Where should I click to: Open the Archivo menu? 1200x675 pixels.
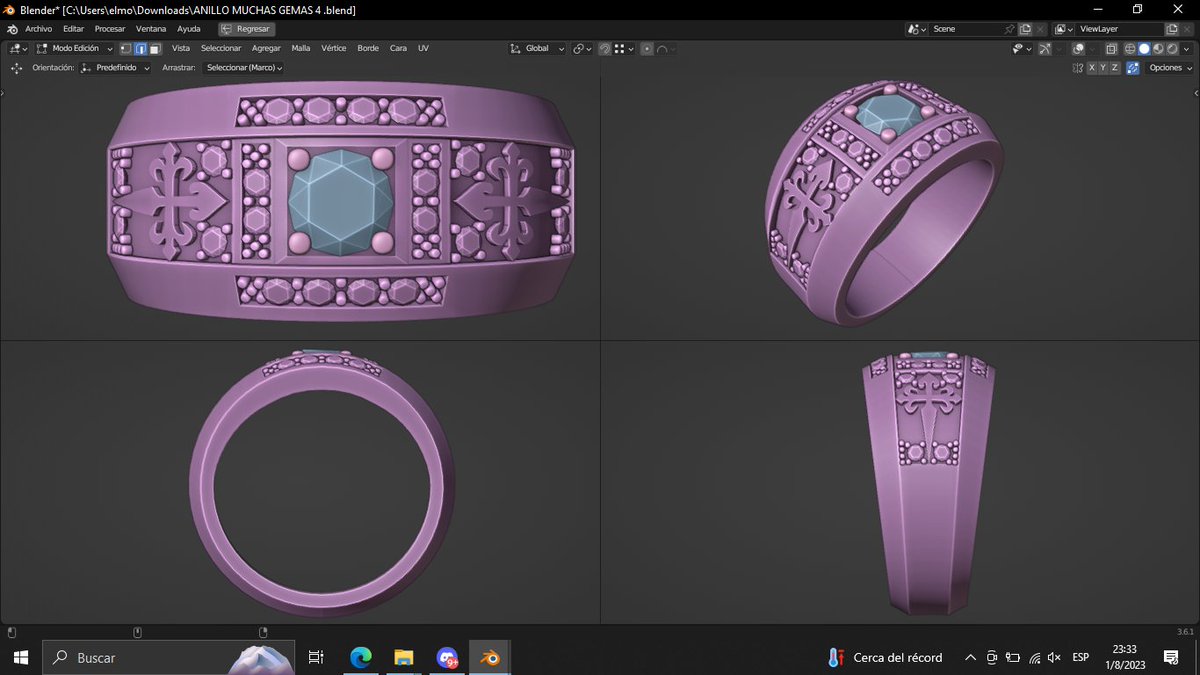click(x=38, y=29)
